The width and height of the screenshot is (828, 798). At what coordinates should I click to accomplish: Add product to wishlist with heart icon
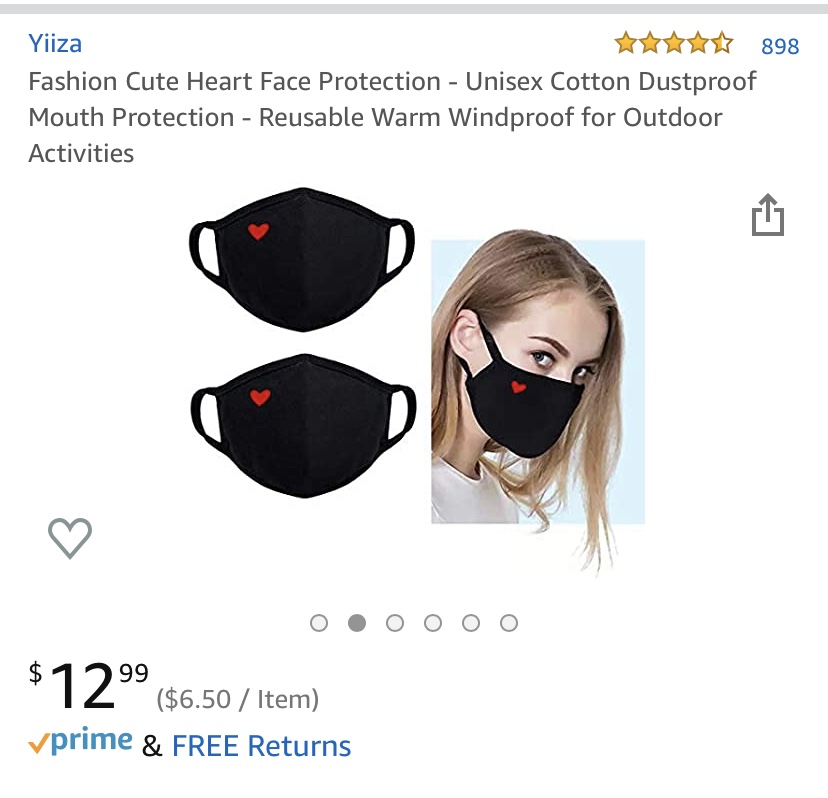click(x=70, y=538)
